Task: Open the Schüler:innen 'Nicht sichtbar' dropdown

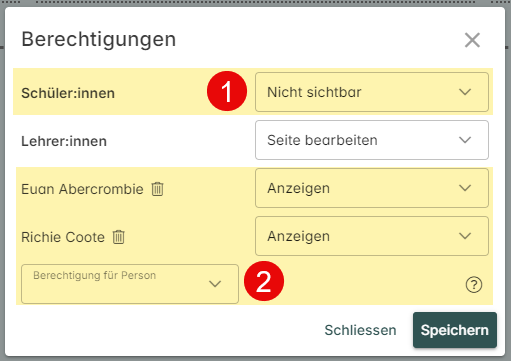Action: (x=372, y=92)
